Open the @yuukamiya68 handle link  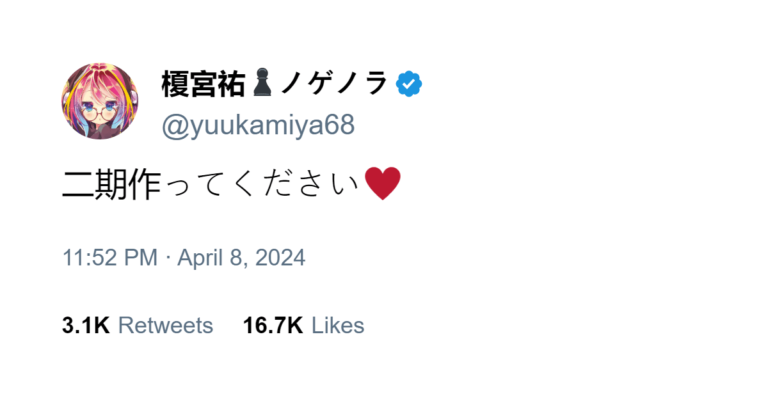pyautogui.click(x=258, y=125)
